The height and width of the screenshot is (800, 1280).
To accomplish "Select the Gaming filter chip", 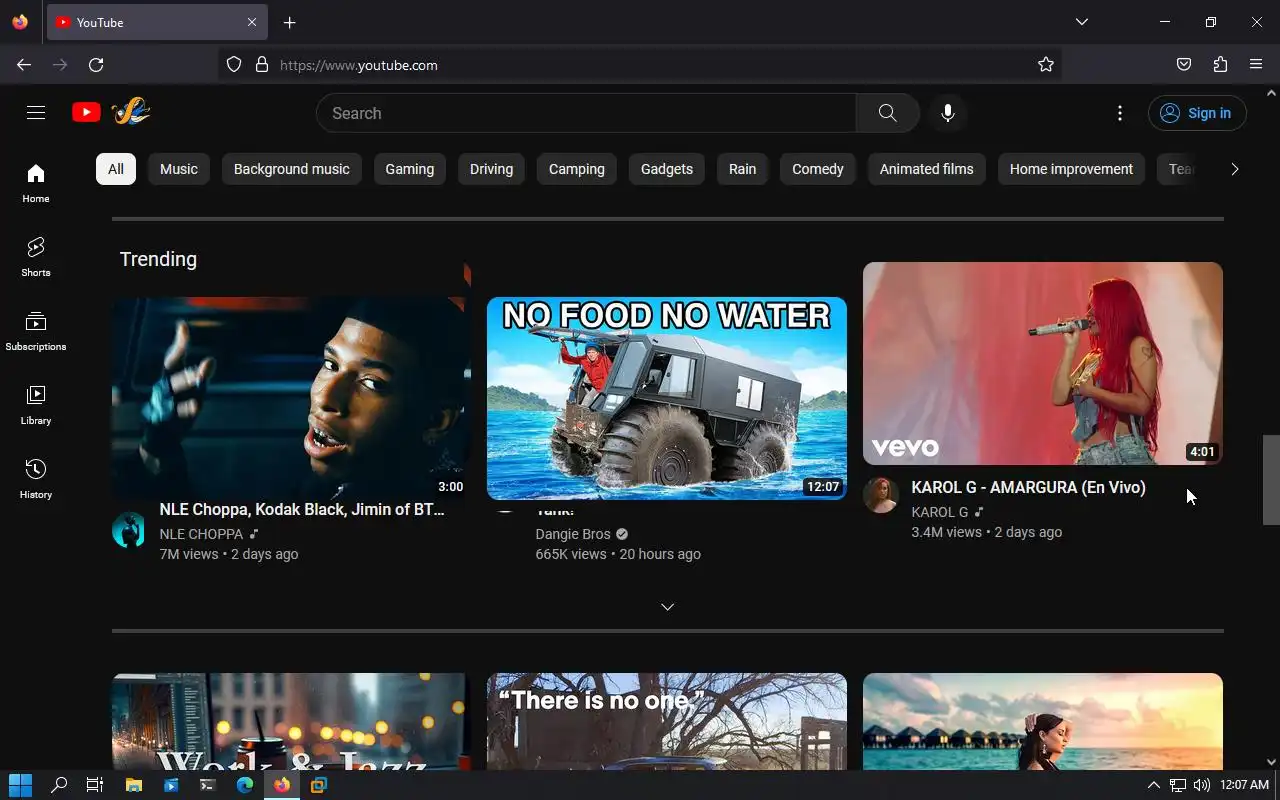I will [x=410, y=169].
